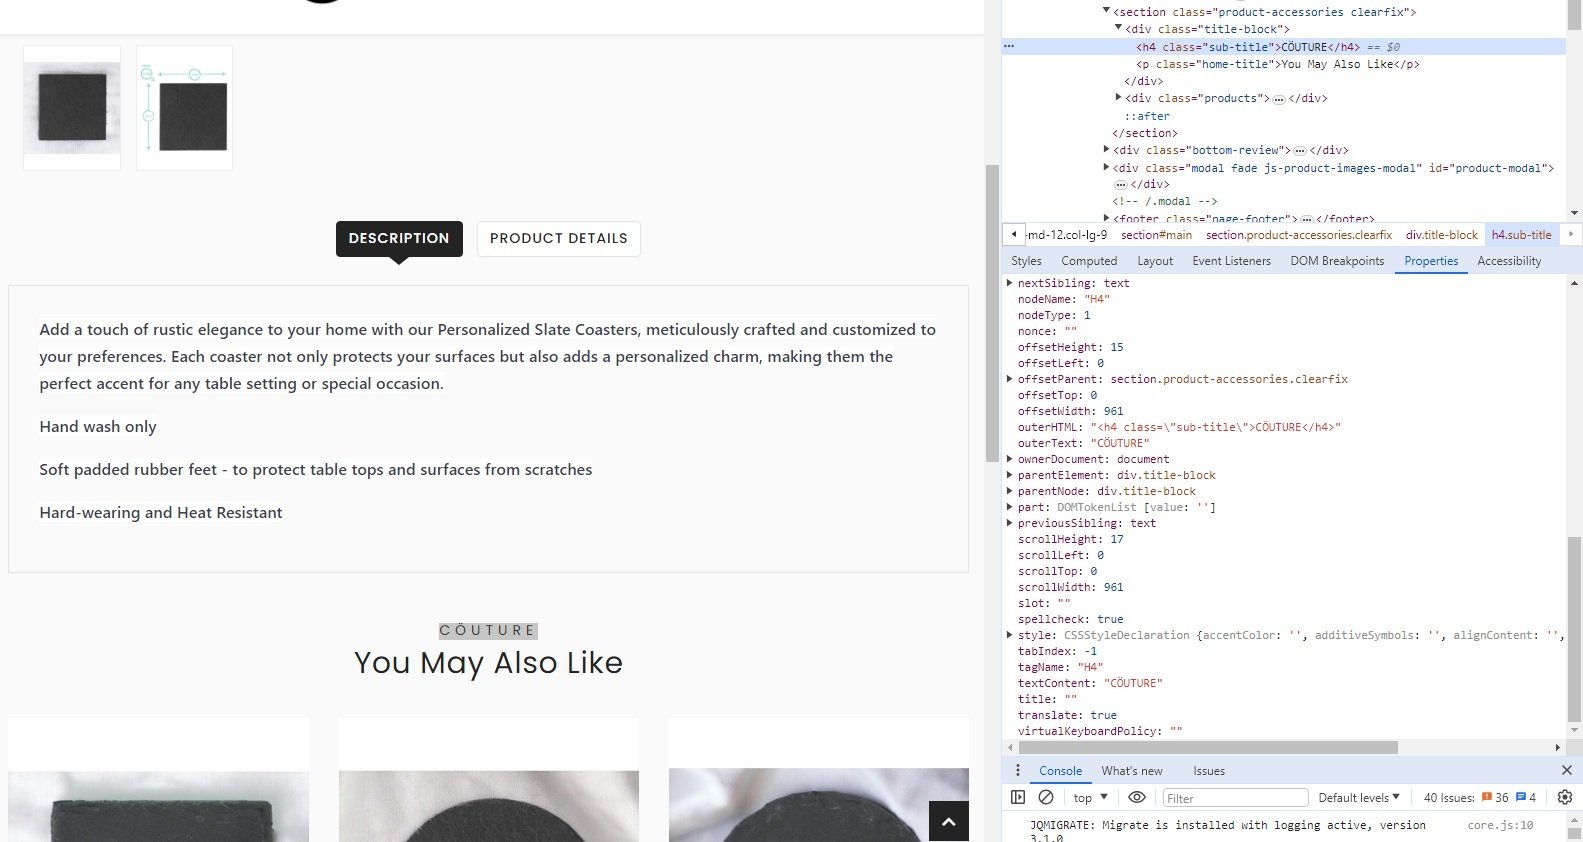Click the ellipsis badge in the footer node
This screenshot has width=1583, height=842.
(1306, 219)
